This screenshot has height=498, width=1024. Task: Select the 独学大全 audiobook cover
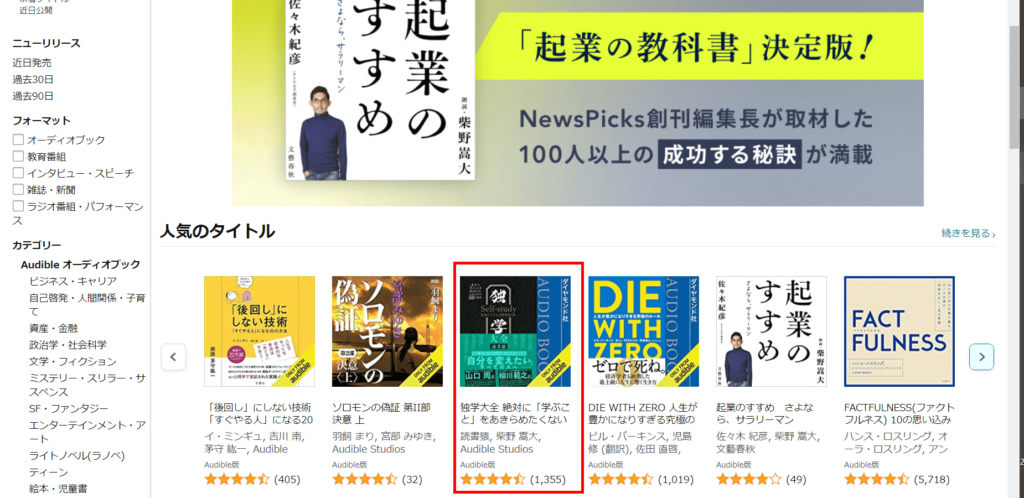click(515, 332)
